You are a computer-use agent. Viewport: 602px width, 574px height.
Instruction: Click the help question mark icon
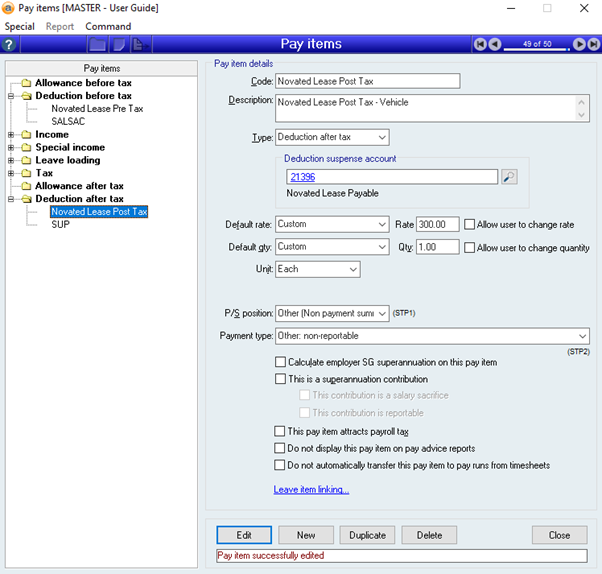[9, 45]
